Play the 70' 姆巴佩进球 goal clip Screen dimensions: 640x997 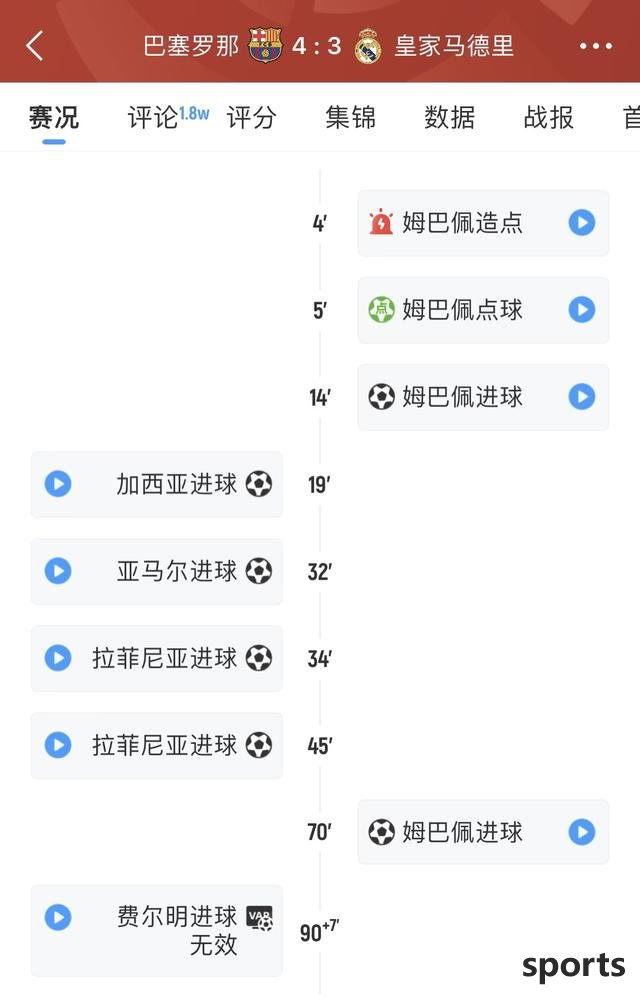pos(582,832)
